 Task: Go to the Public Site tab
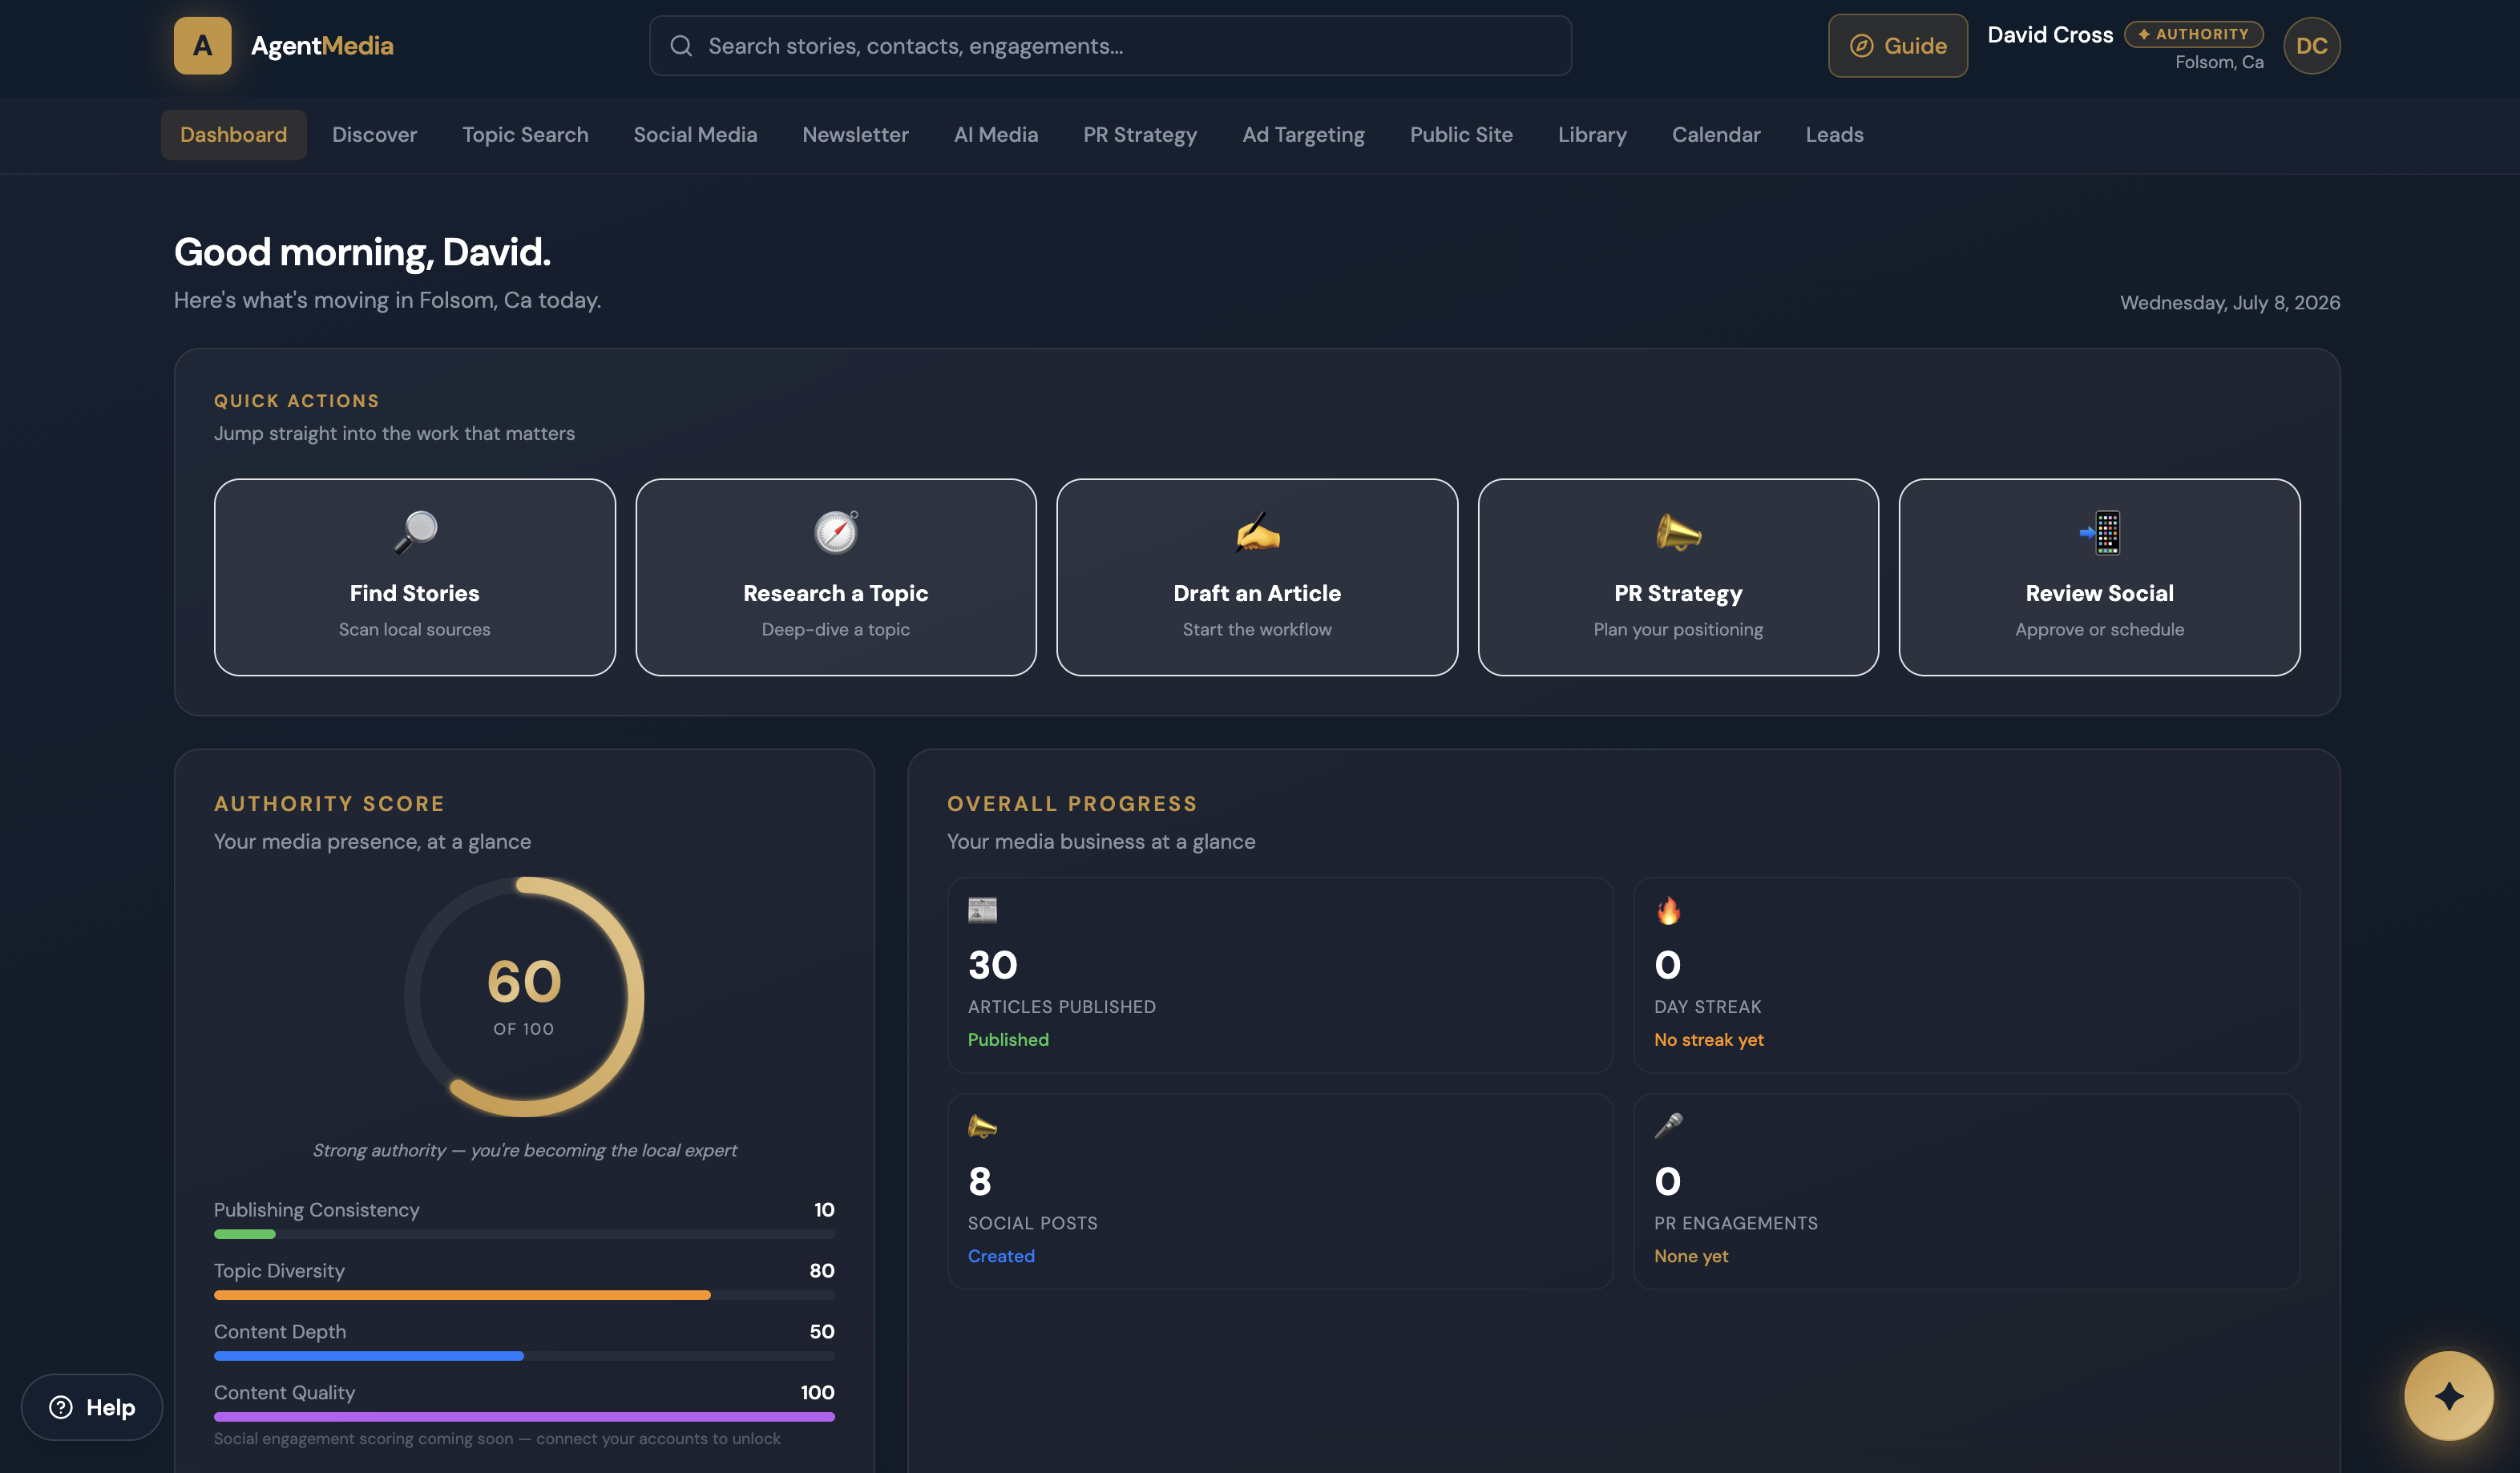(1461, 134)
